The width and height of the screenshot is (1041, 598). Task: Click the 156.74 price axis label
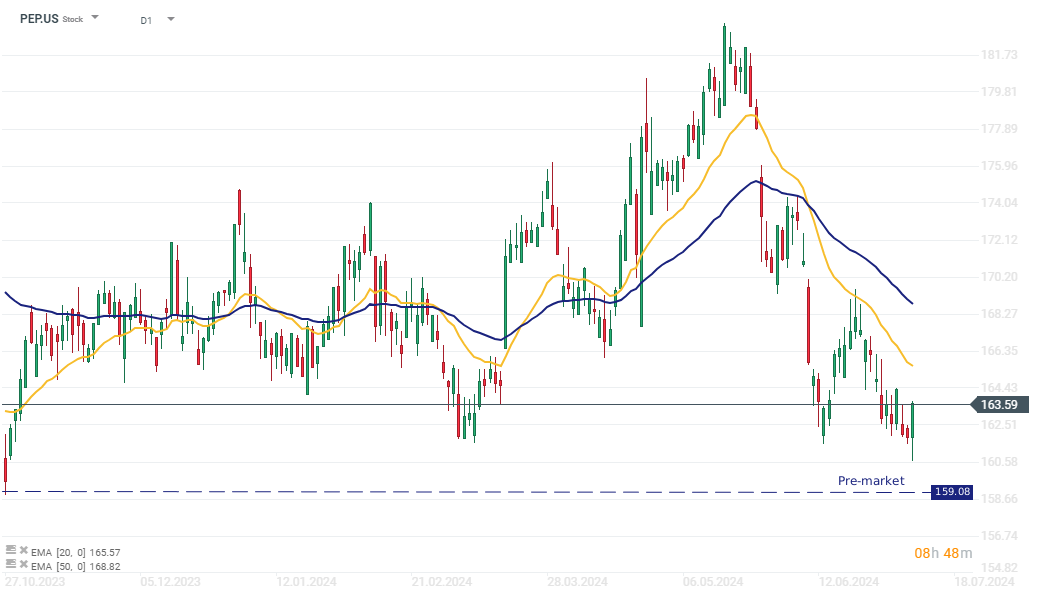point(999,536)
